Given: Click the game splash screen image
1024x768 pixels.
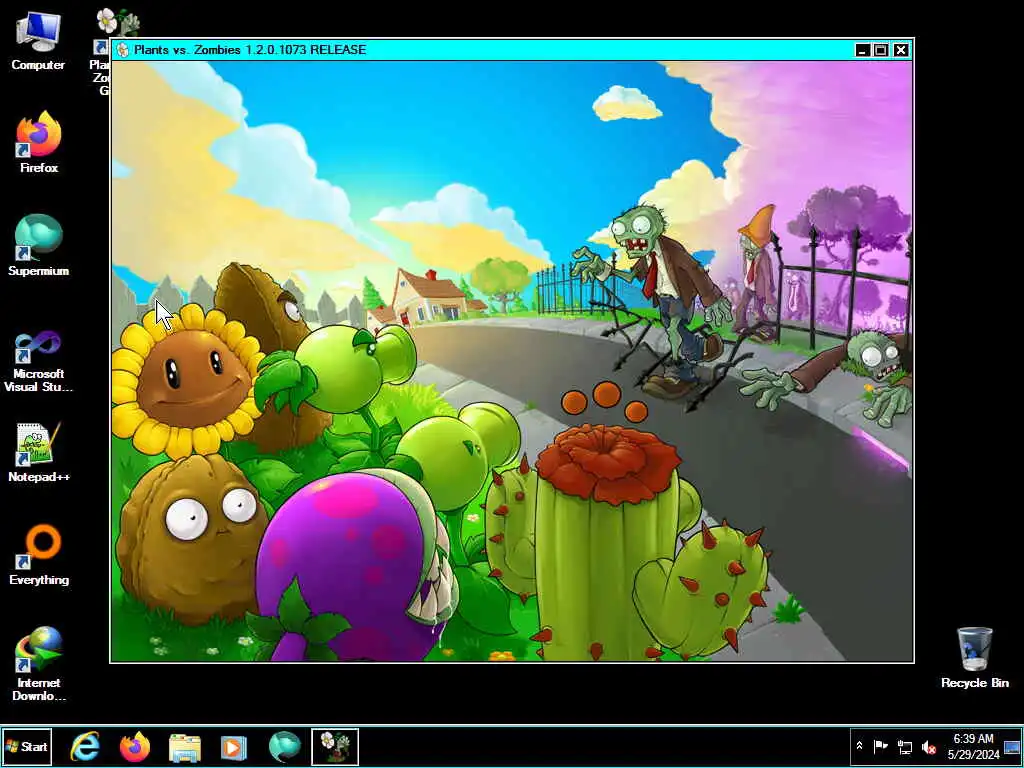Looking at the screenshot, I should point(512,361).
